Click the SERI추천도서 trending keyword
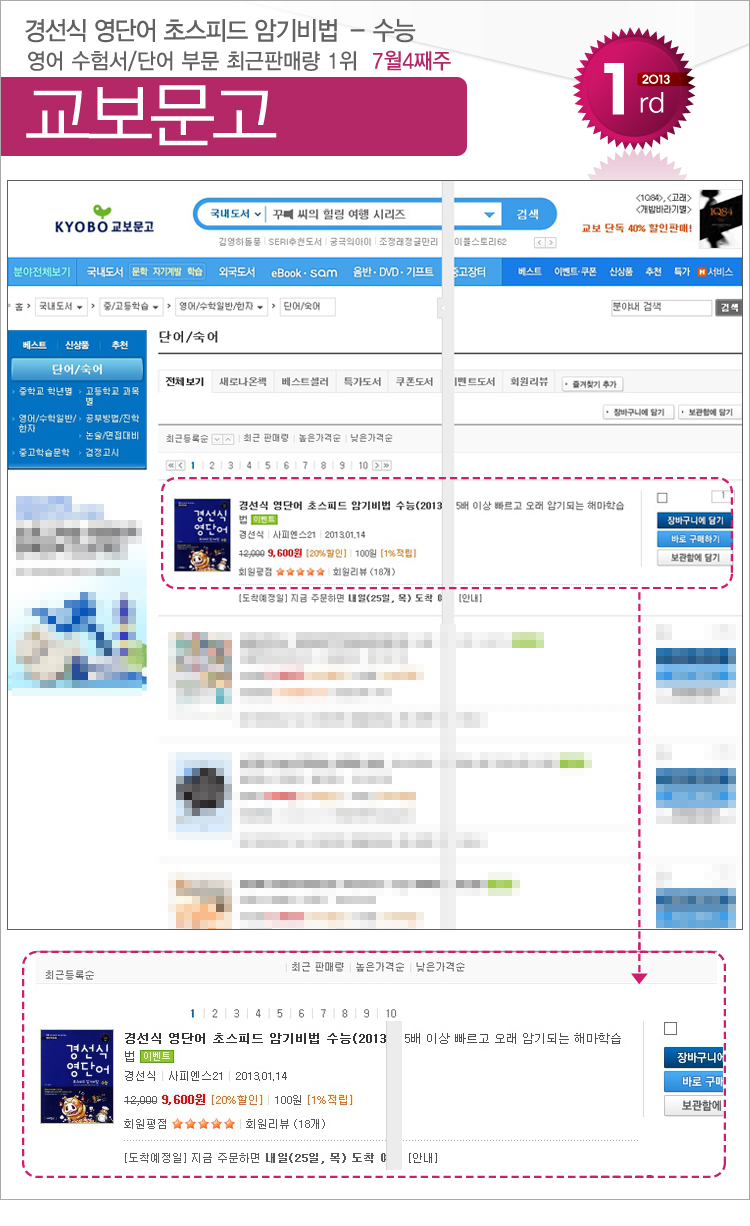 click(x=295, y=242)
